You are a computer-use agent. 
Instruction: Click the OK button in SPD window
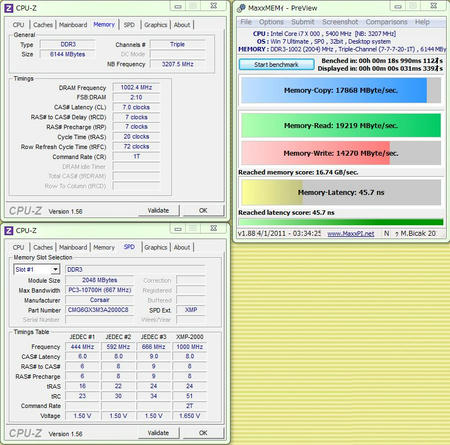pyautogui.click(x=203, y=433)
